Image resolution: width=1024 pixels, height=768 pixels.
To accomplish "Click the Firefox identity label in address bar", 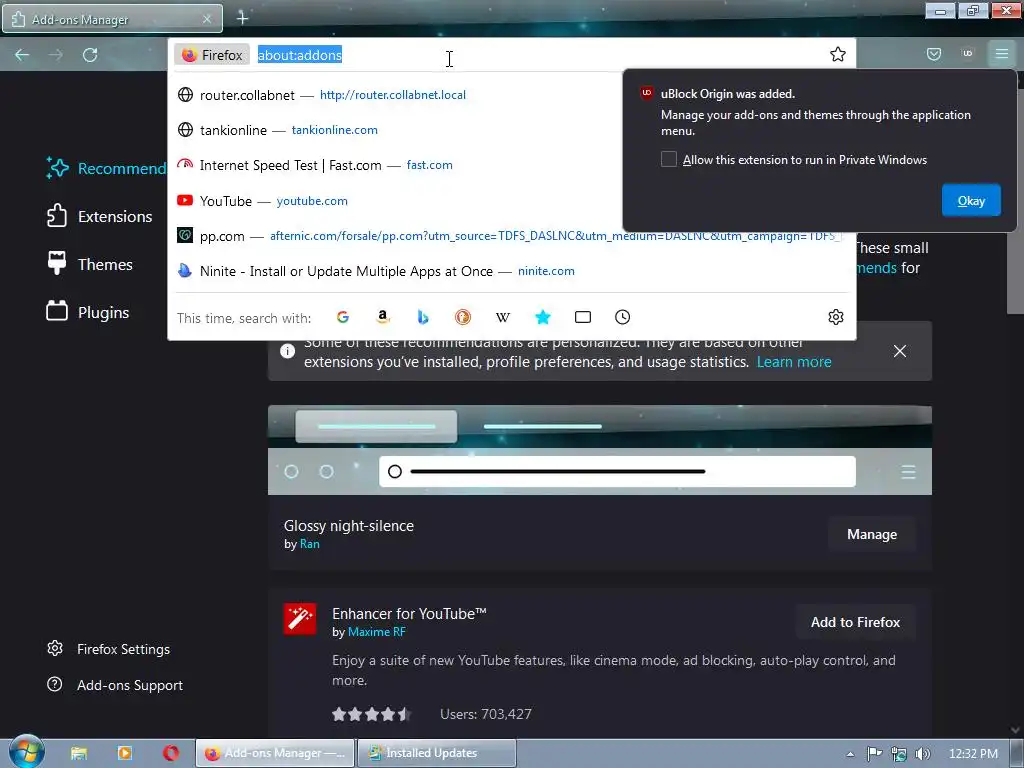I will [212, 55].
